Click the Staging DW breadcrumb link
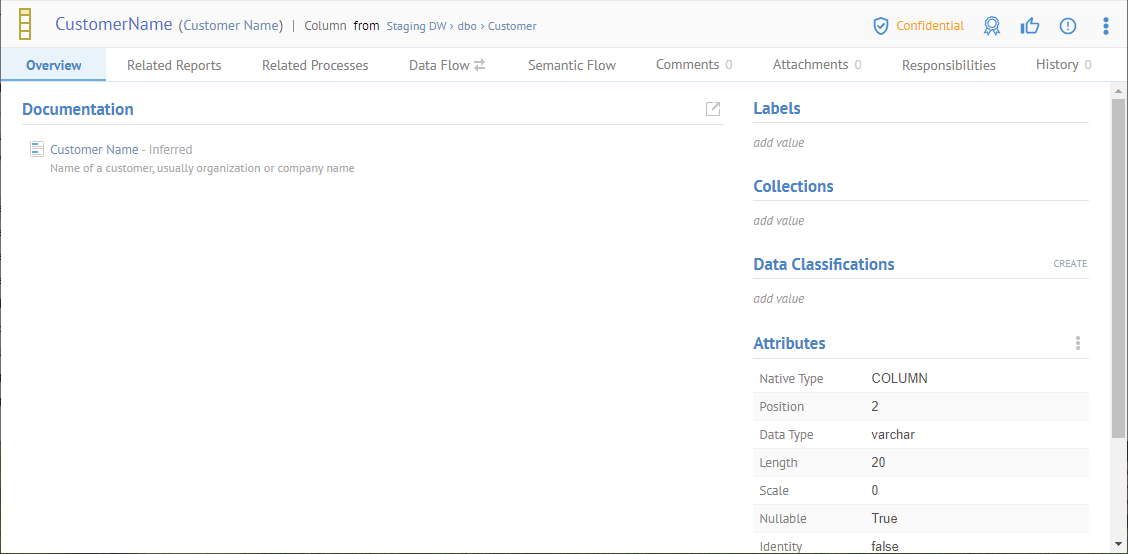 click(x=416, y=26)
